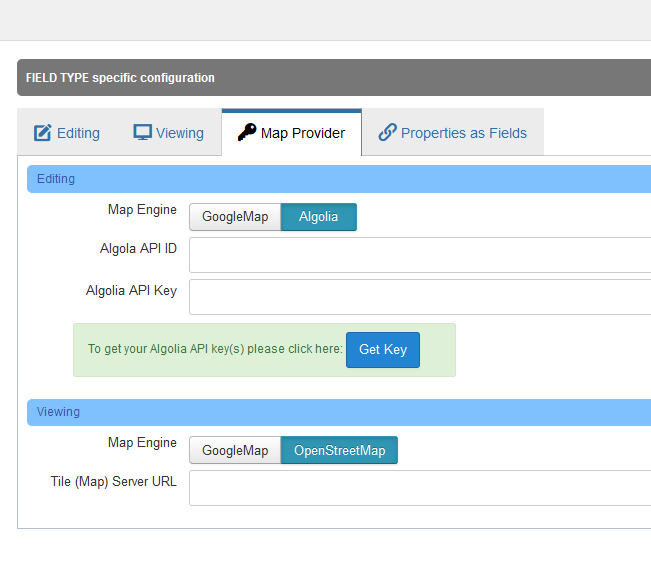The image size is (651, 563).
Task: Click the pencil icon on Editing tab
Action: 42,133
